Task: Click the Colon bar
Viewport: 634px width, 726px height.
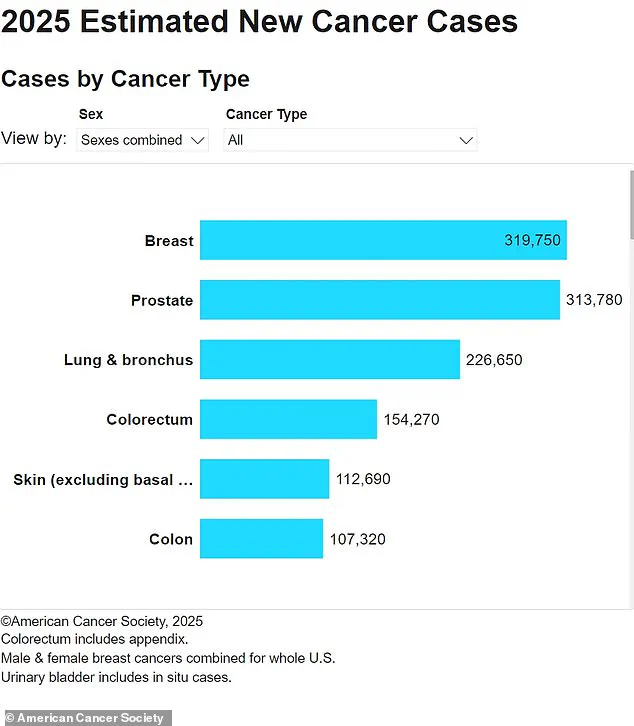Action: [261, 539]
